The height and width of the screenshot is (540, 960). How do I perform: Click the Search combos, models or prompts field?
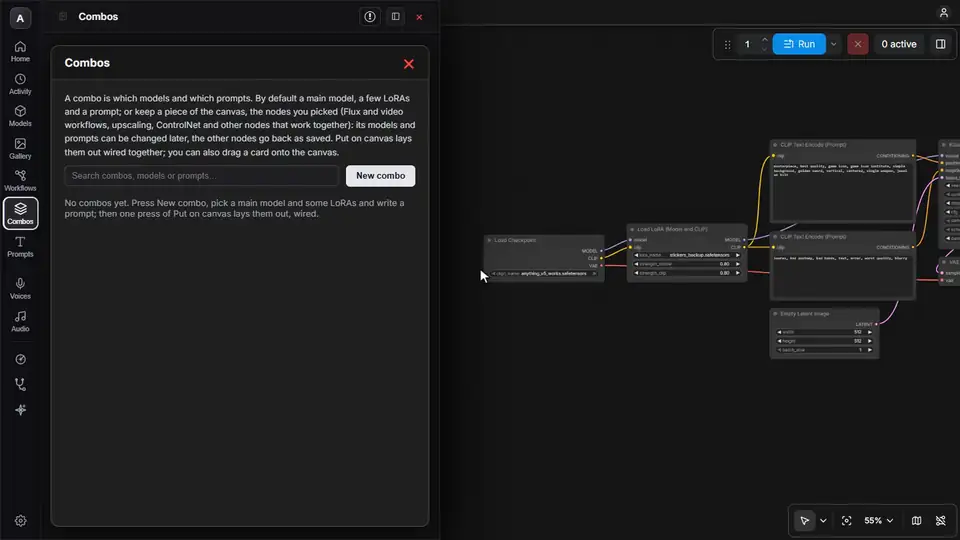tap(201, 176)
